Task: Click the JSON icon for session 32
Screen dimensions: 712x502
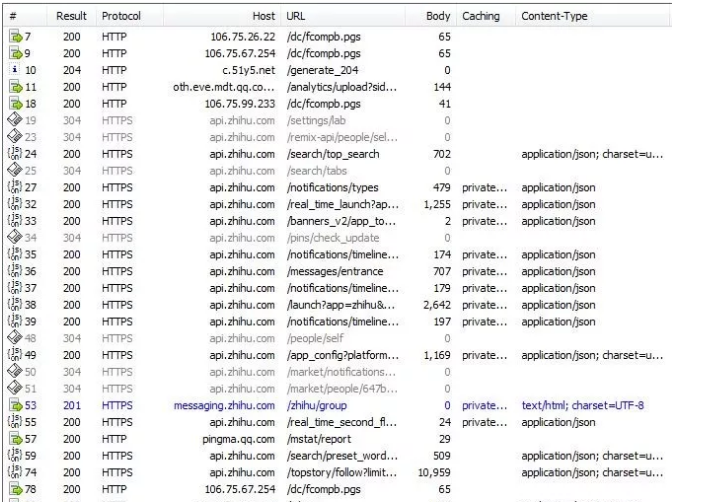Action: 15,204
